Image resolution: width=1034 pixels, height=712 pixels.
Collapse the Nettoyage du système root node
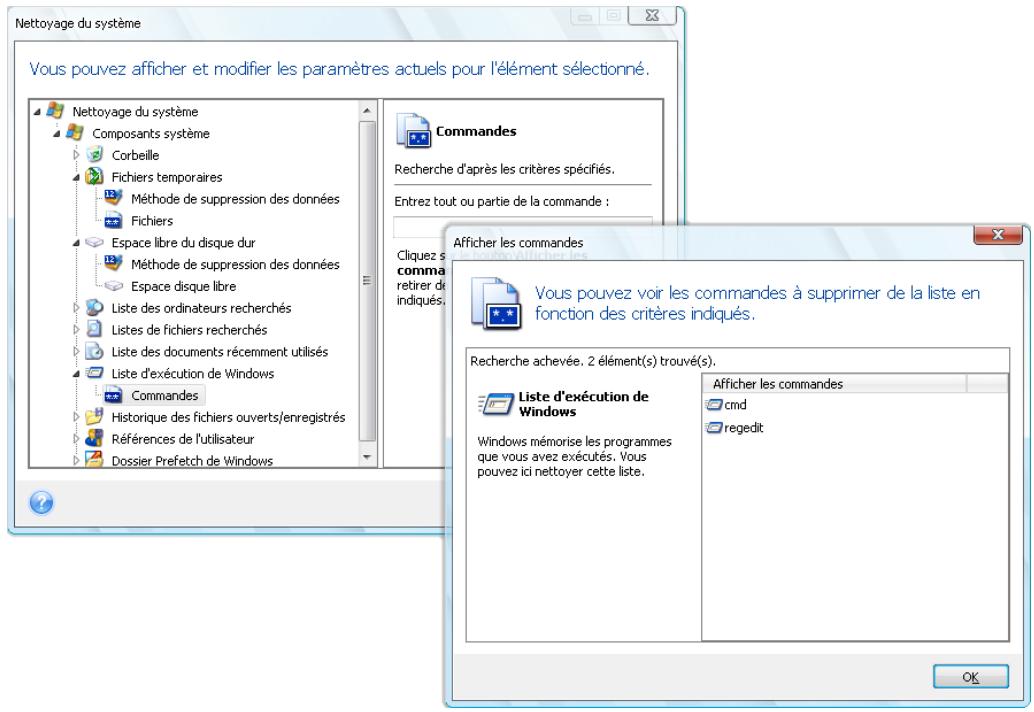coord(37,111)
